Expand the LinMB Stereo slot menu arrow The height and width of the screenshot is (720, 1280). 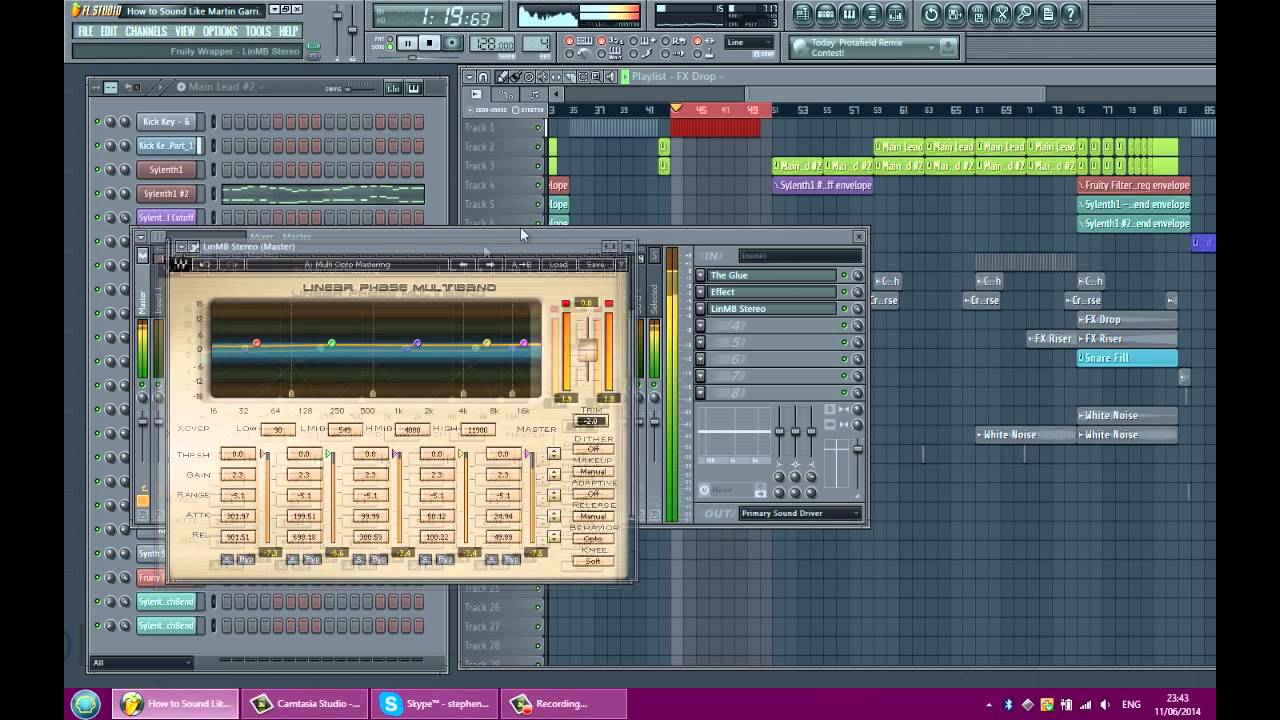[700, 309]
